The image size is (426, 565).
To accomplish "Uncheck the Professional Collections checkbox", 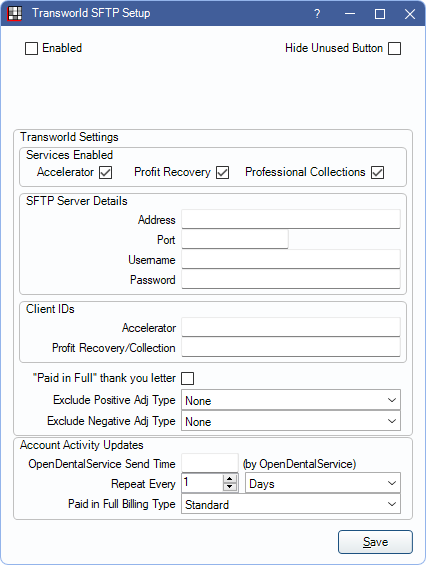I will (x=378, y=172).
